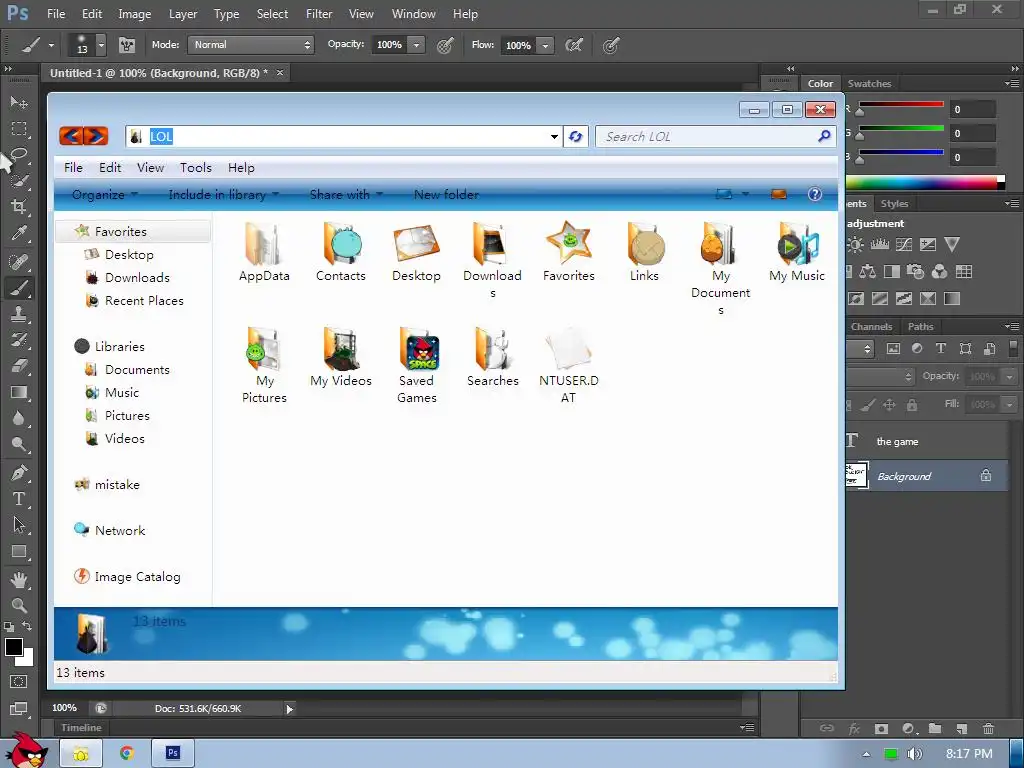
Task: Select the Eyedropper tool
Action: [19, 233]
